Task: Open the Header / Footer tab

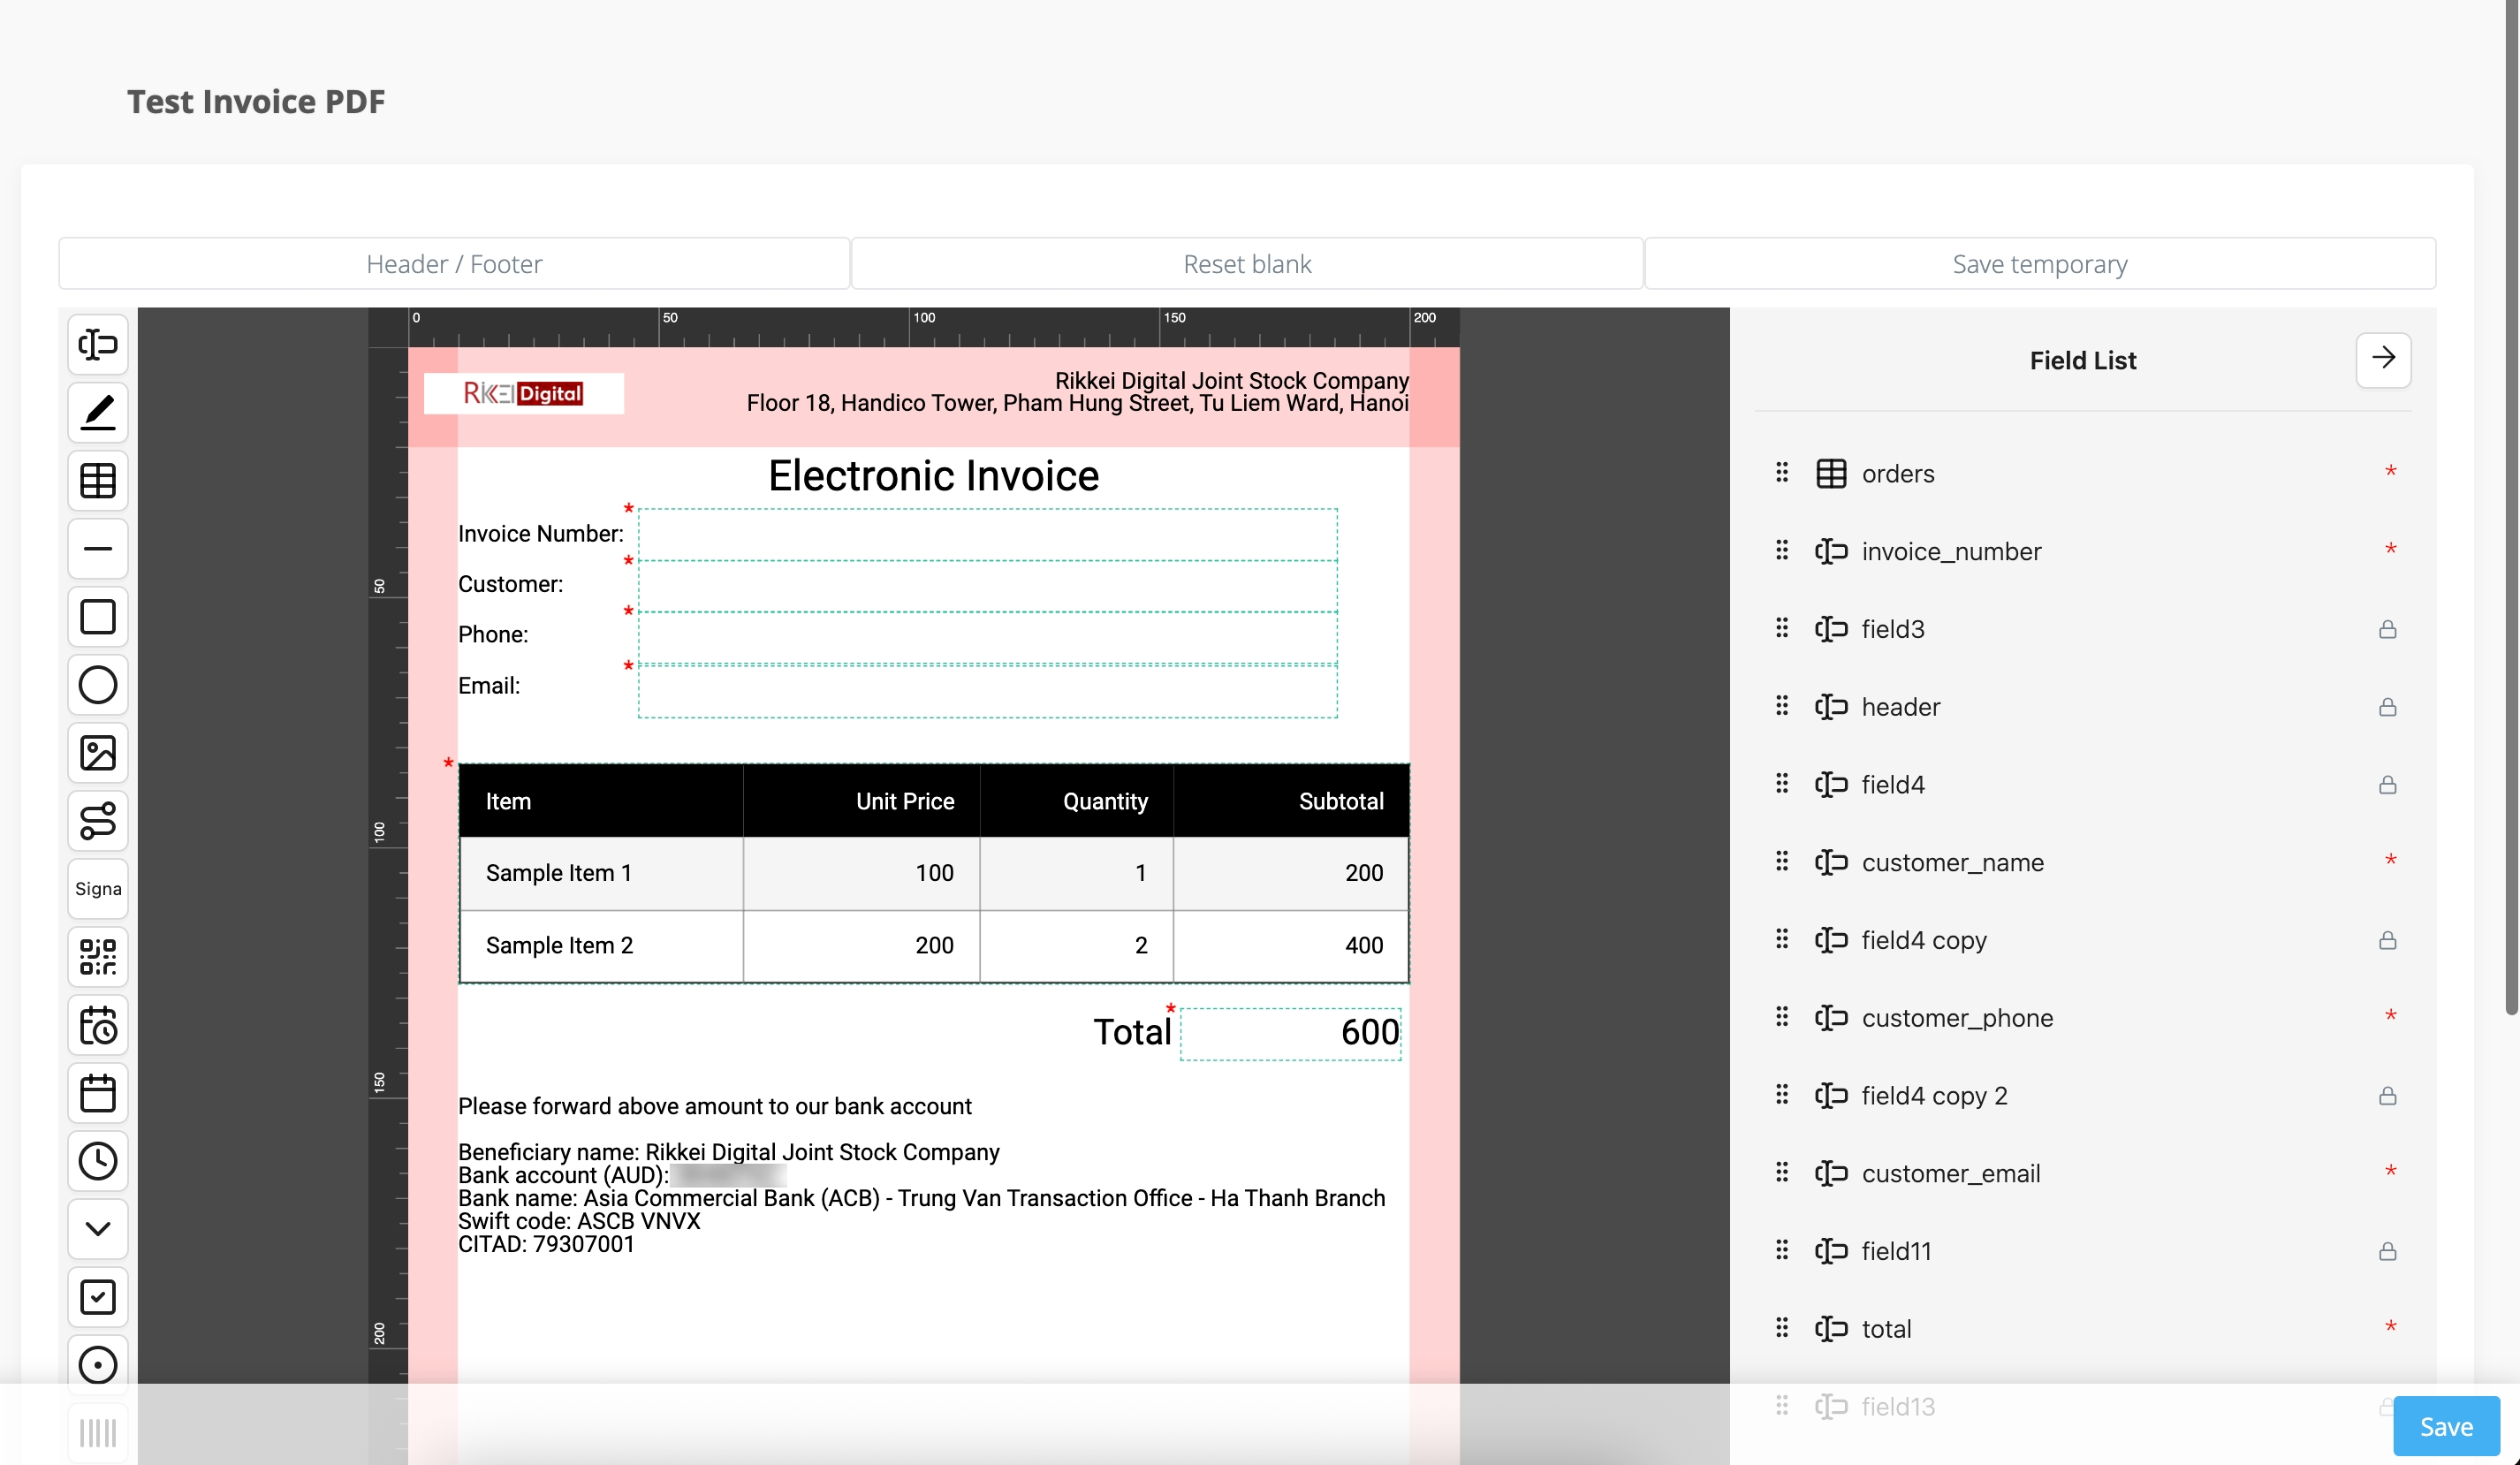Action: [454, 264]
